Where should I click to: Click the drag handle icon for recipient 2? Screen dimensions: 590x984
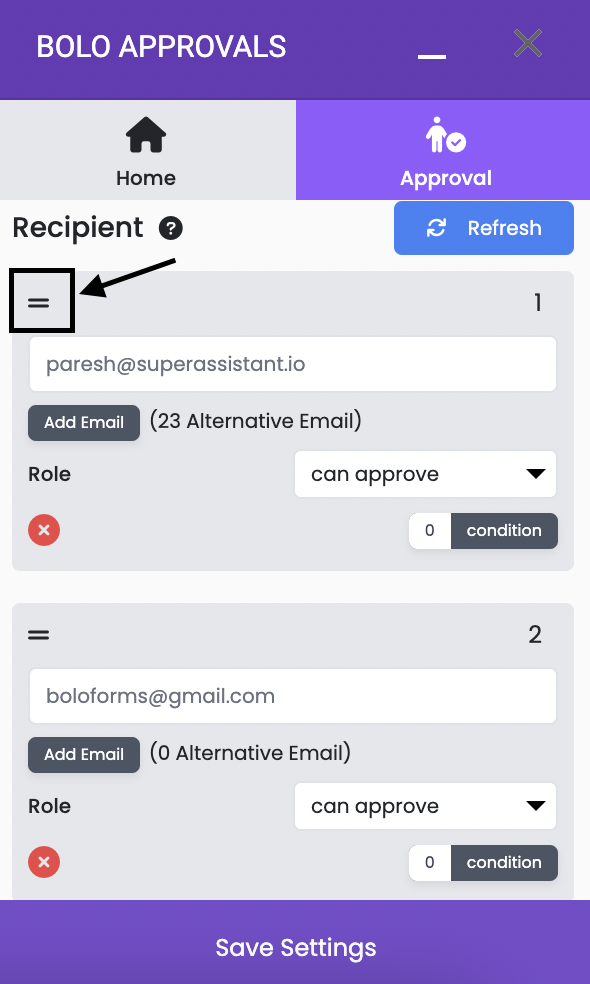[38, 634]
